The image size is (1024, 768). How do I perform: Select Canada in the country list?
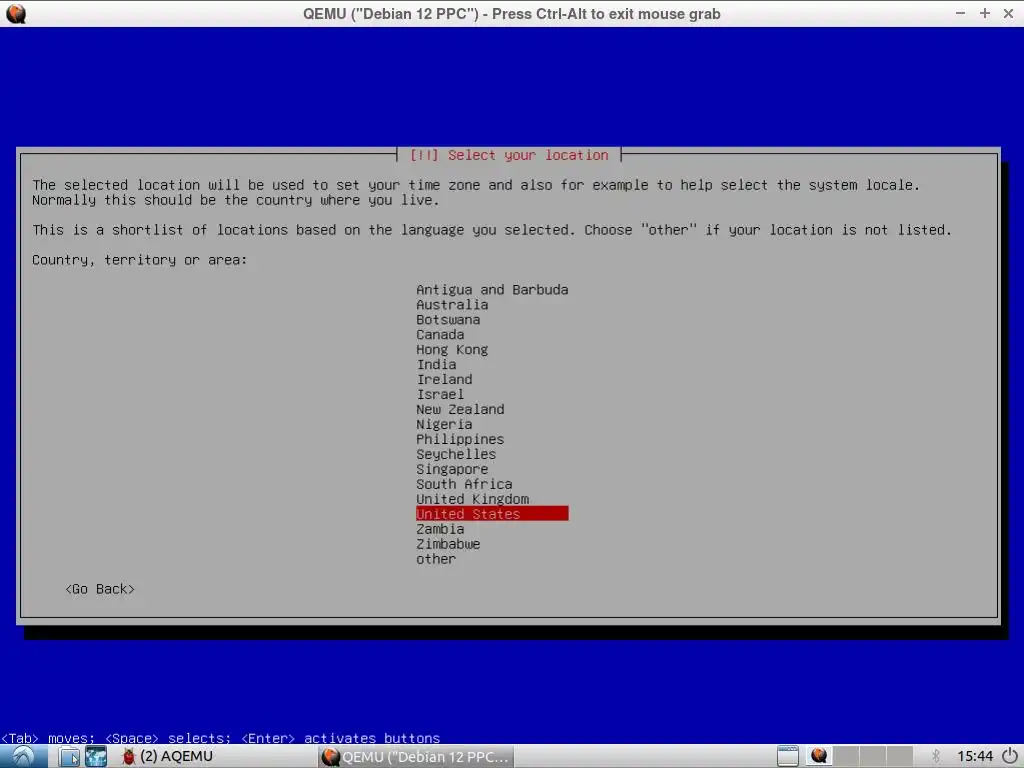pos(440,334)
